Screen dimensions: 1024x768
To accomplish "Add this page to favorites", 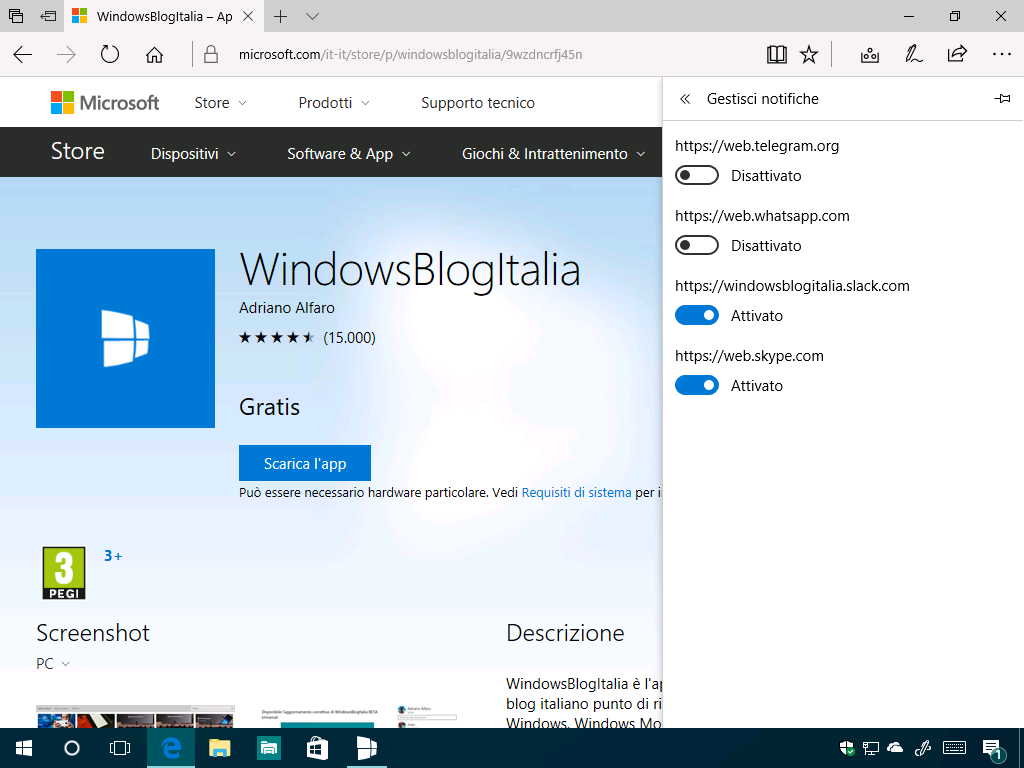I will 809,54.
